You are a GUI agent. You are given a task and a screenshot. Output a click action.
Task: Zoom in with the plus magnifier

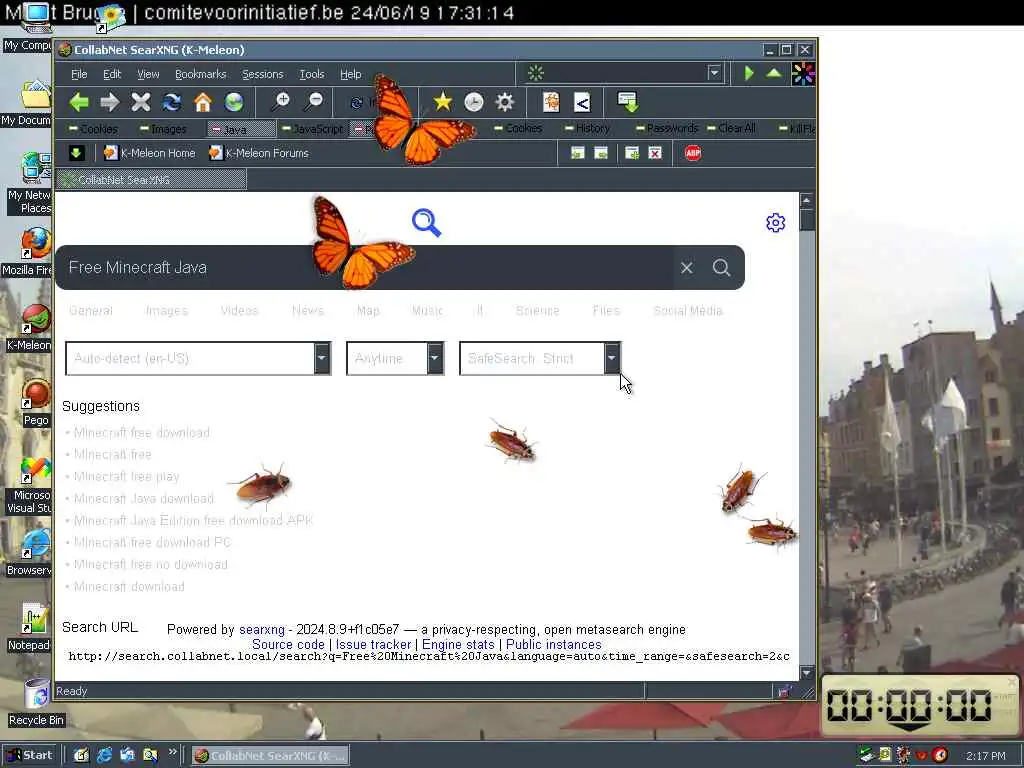(x=281, y=102)
